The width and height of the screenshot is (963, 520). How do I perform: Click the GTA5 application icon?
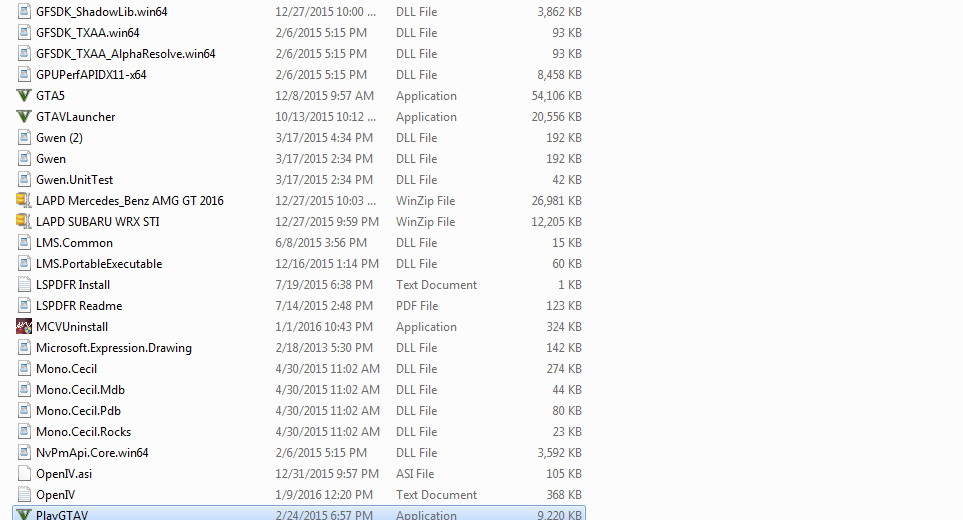[24, 96]
